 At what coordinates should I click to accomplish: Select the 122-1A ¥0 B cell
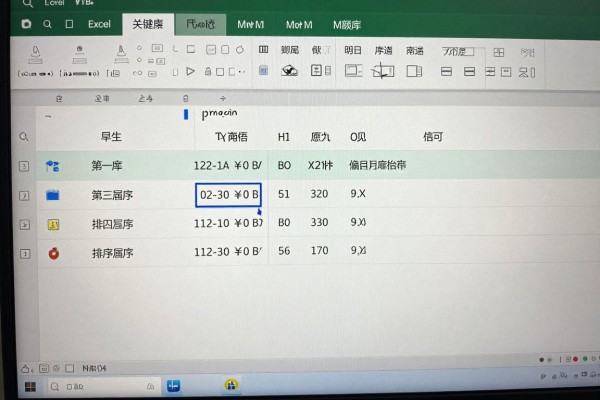228,166
